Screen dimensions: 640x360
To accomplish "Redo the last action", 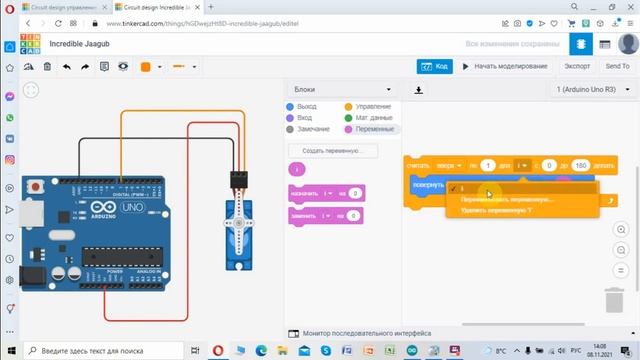I will pos(85,67).
